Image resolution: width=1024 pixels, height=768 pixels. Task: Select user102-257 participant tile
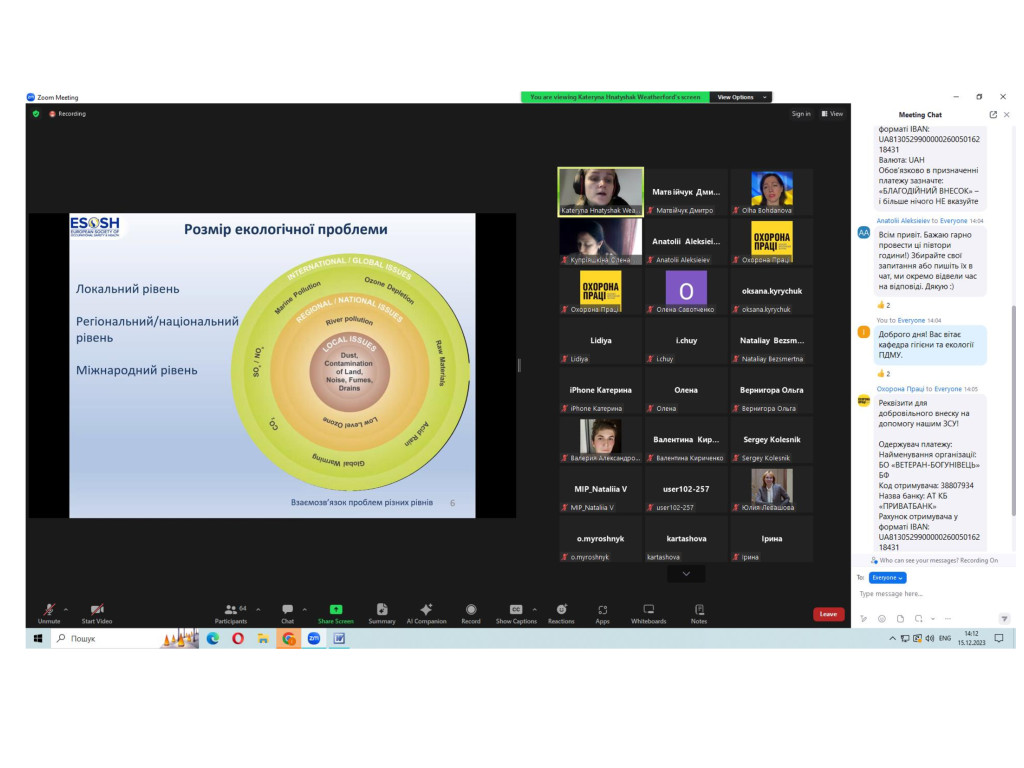(x=686, y=489)
